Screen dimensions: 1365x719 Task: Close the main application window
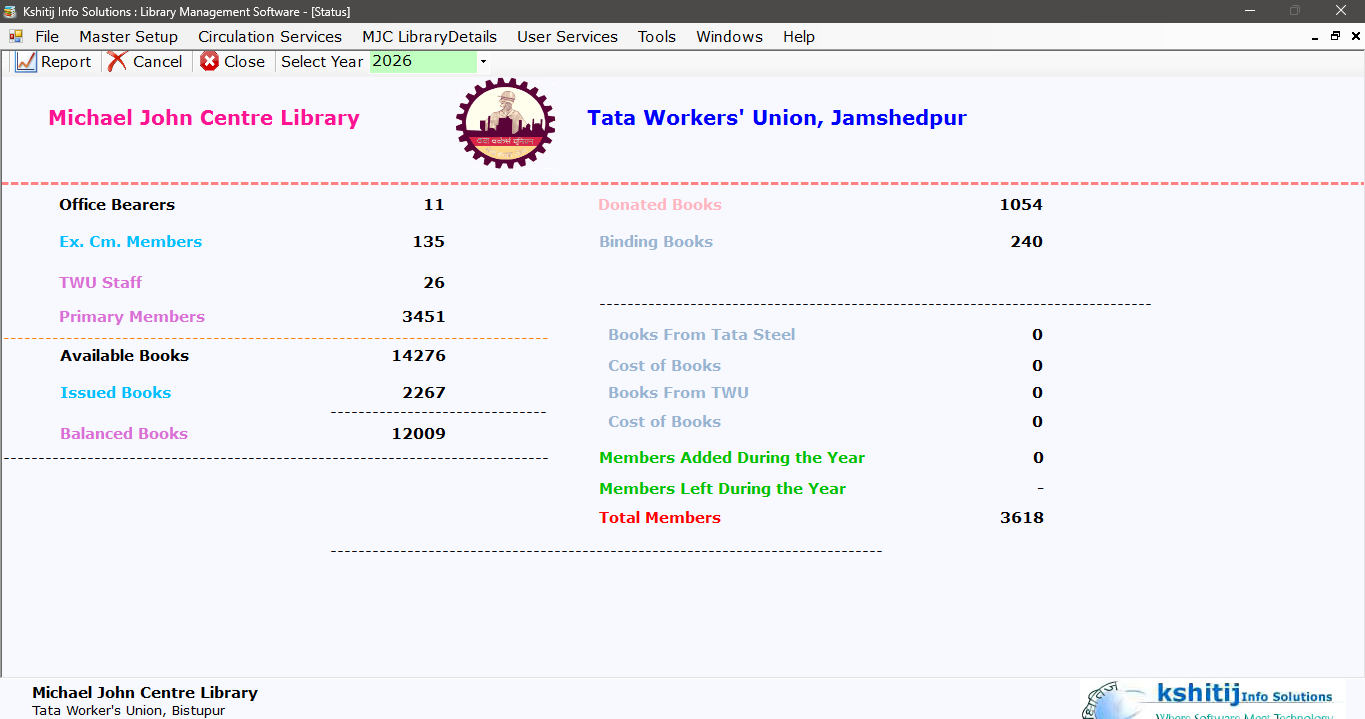click(1341, 11)
